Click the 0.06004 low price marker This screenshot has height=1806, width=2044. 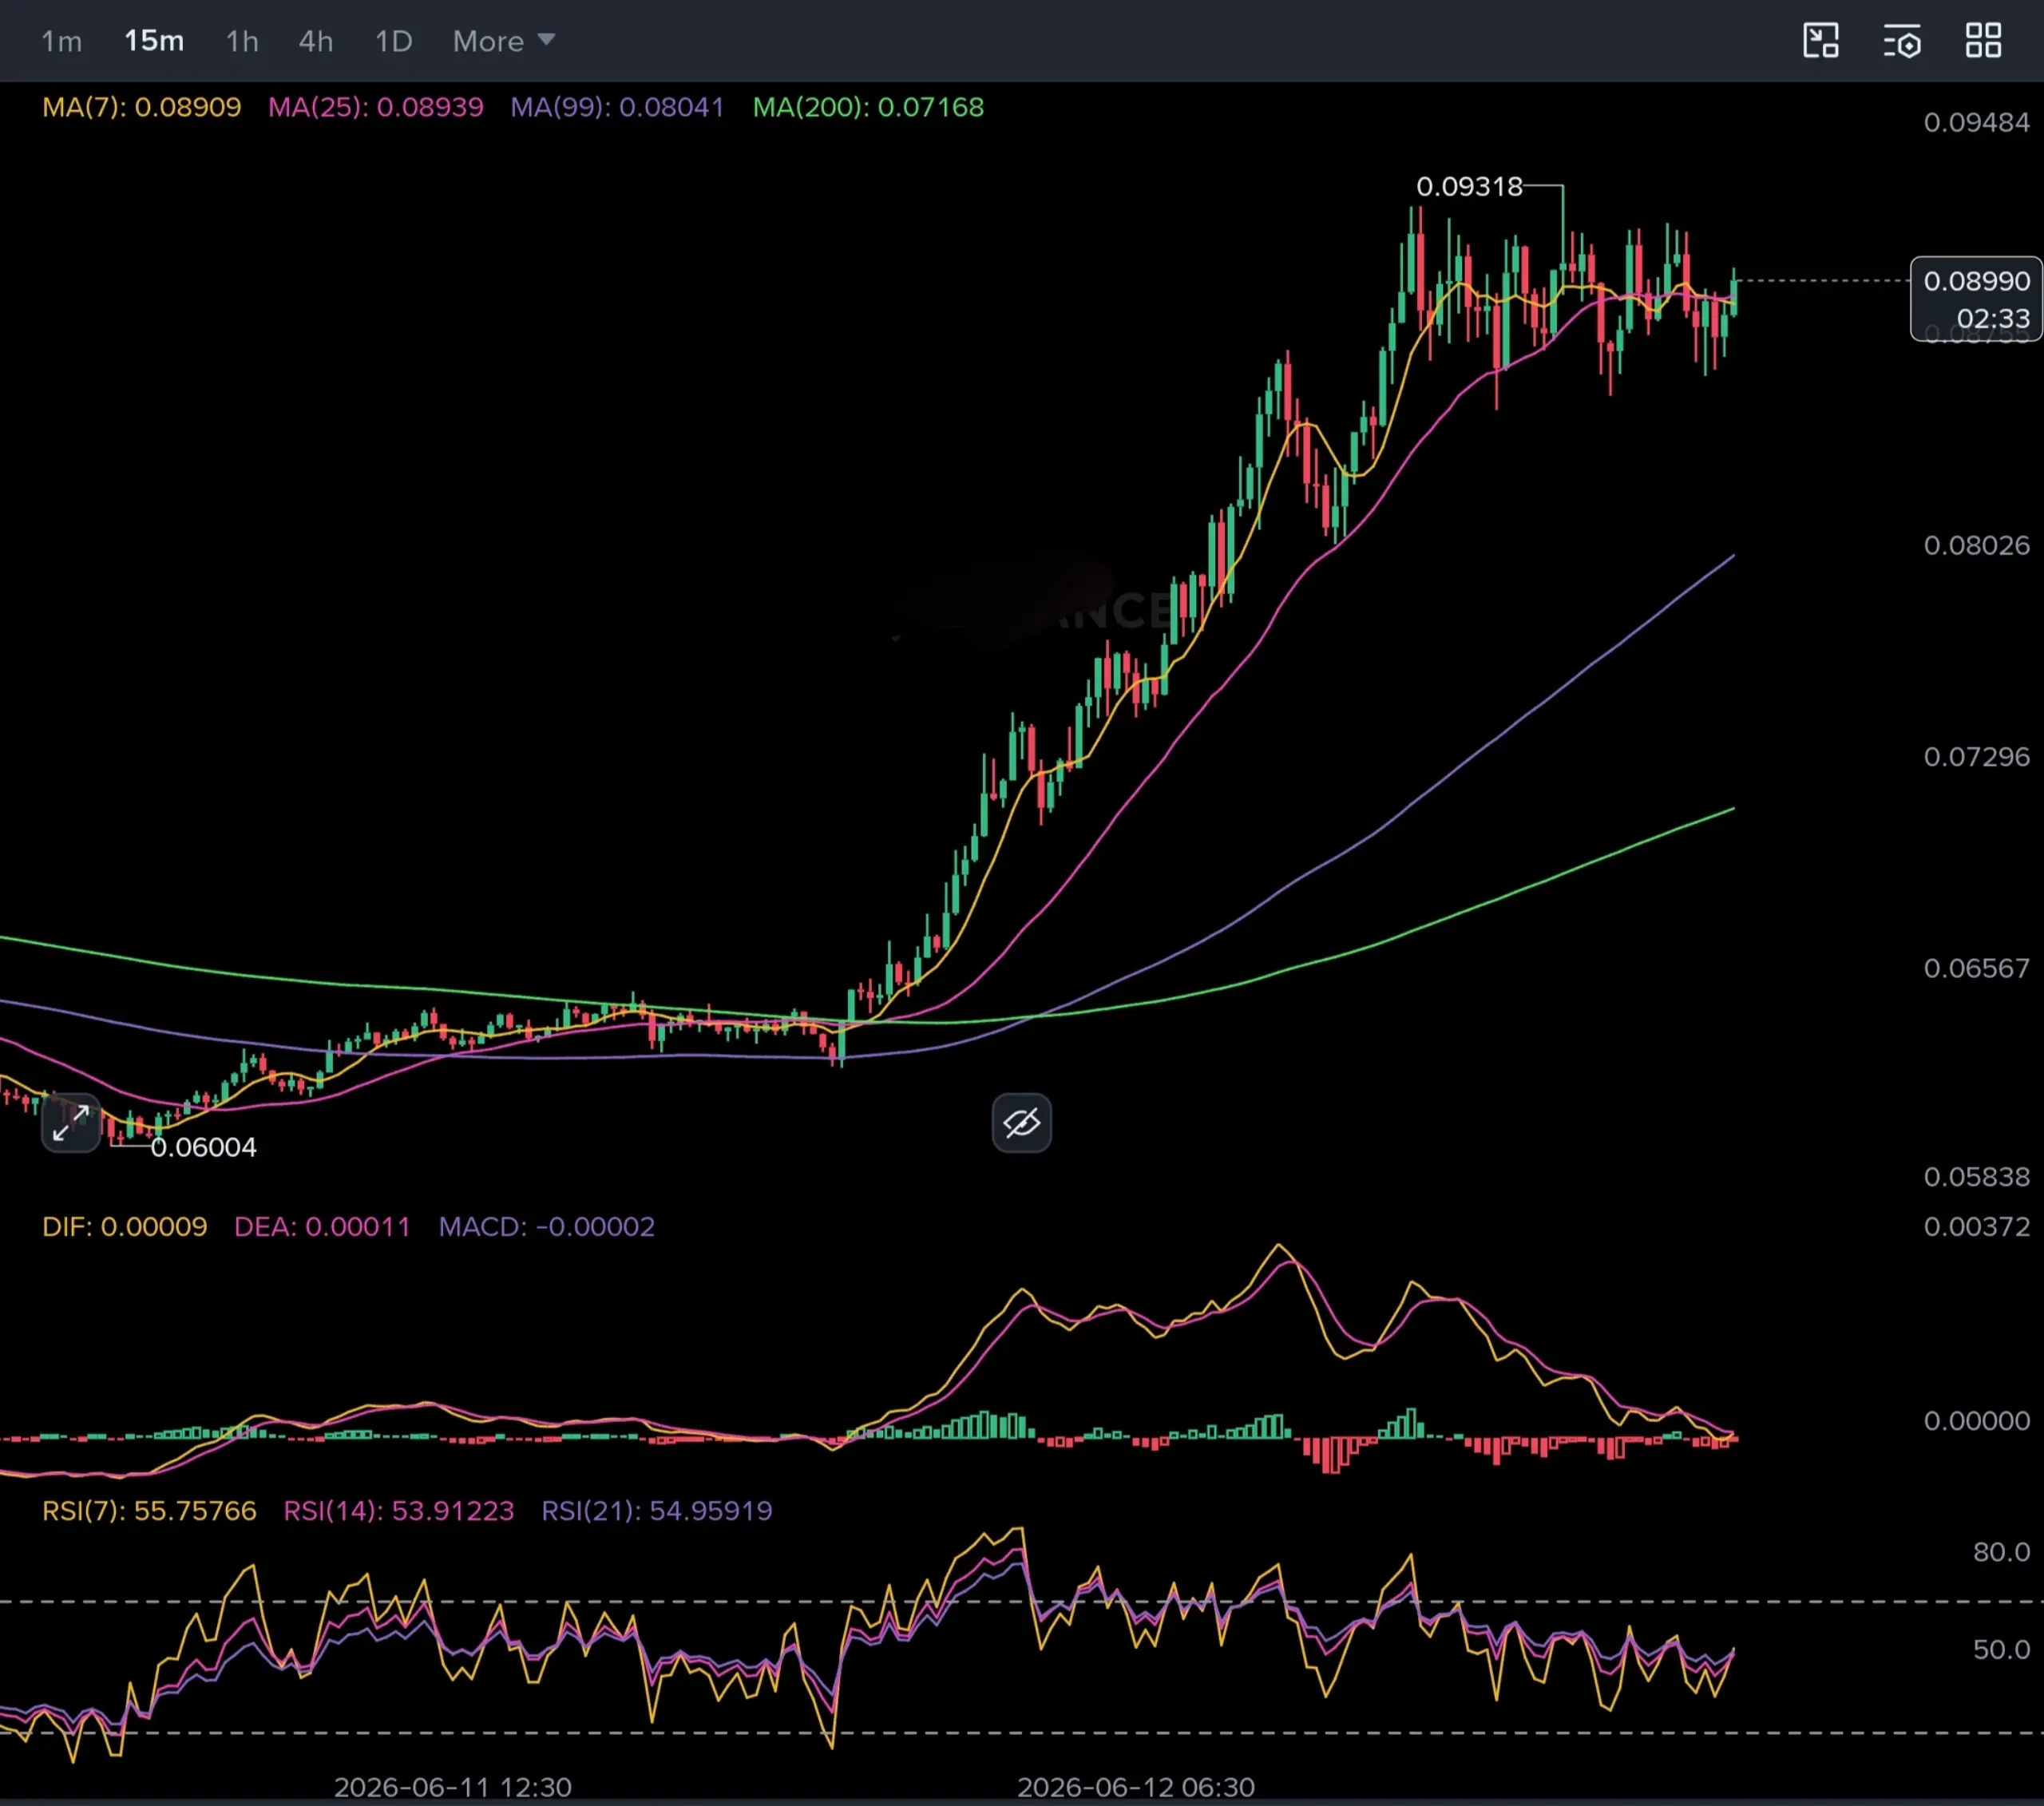[x=203, y=1147]
